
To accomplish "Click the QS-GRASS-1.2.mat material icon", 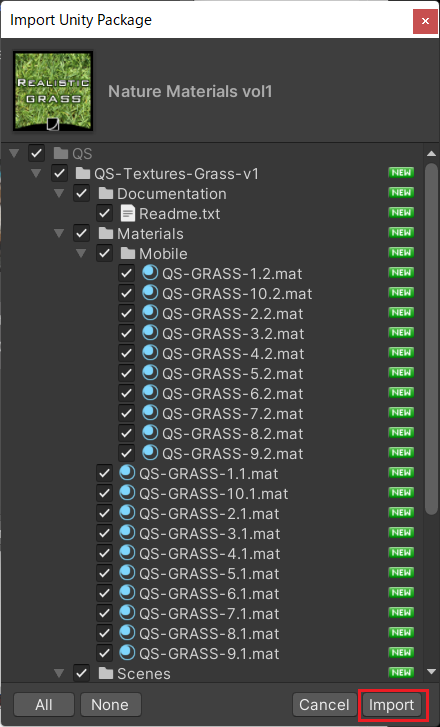I will pos(150,273).
